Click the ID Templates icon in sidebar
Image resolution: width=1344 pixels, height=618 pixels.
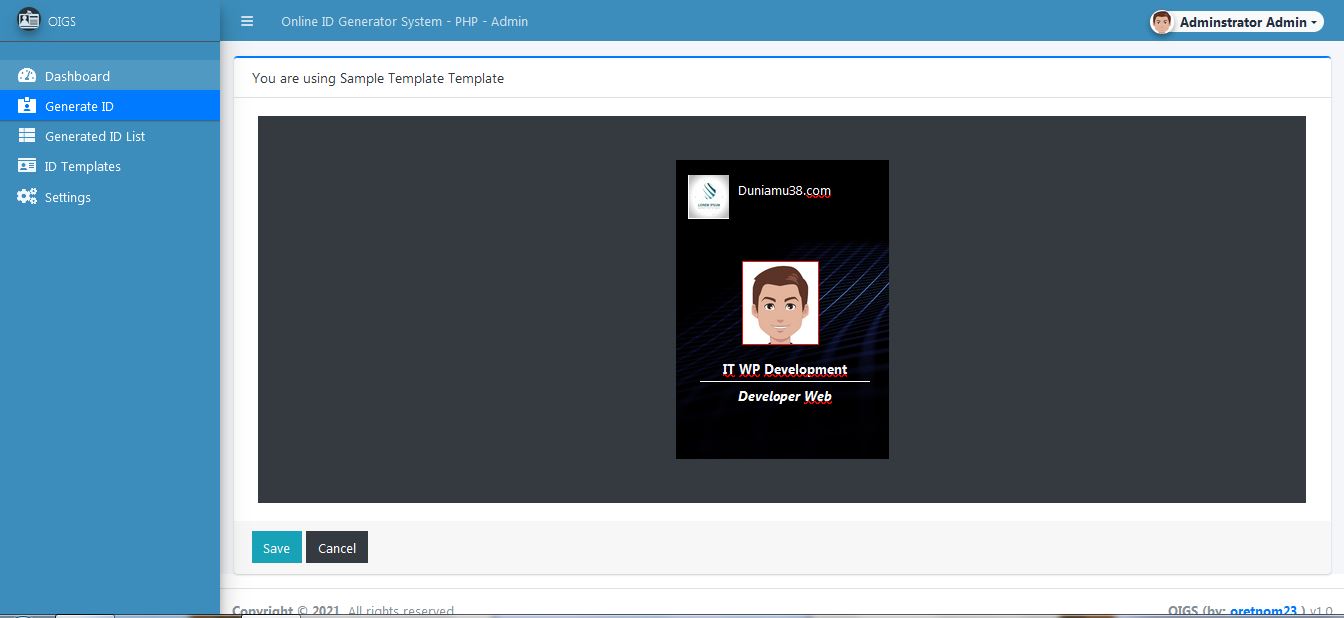coord(27,166)
